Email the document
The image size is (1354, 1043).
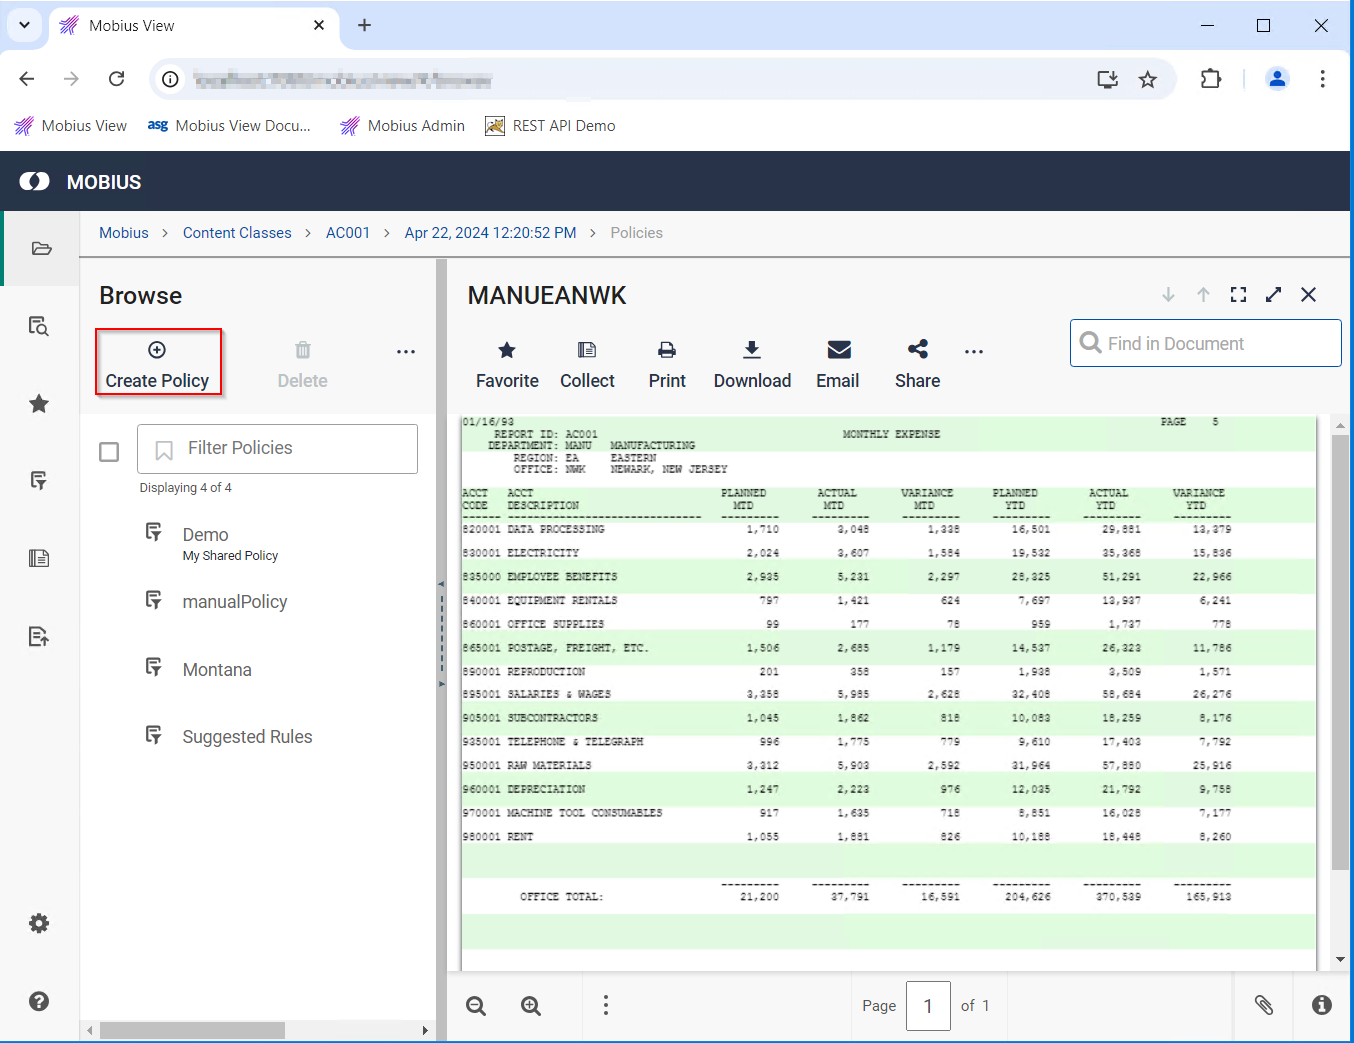point(838,363)
